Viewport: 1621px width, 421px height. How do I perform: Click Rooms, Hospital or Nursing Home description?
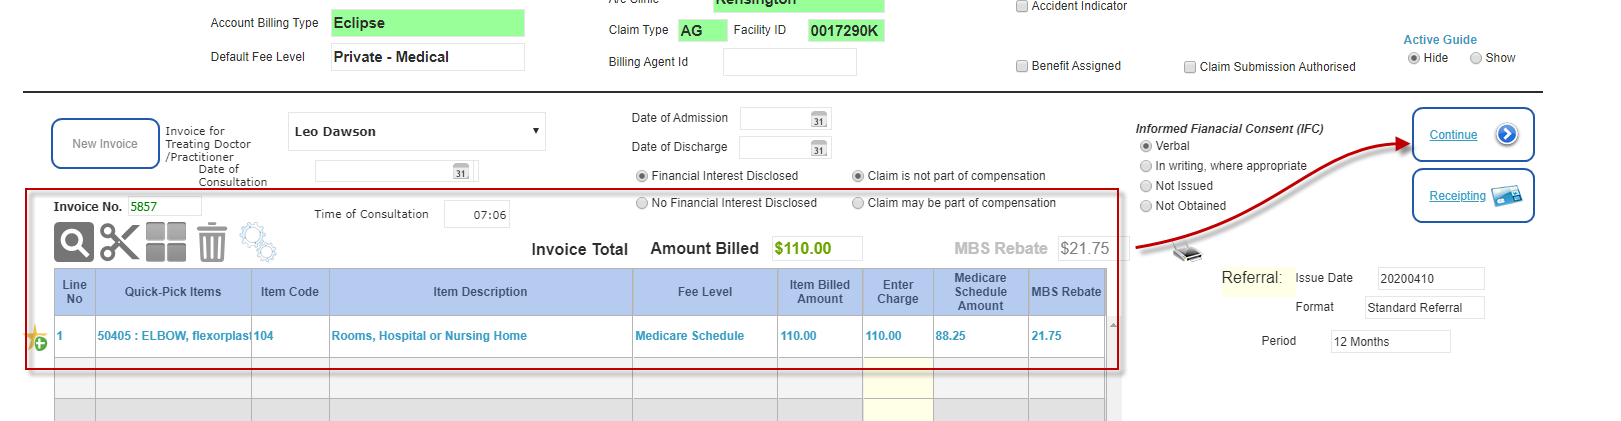tap(429, 336)
